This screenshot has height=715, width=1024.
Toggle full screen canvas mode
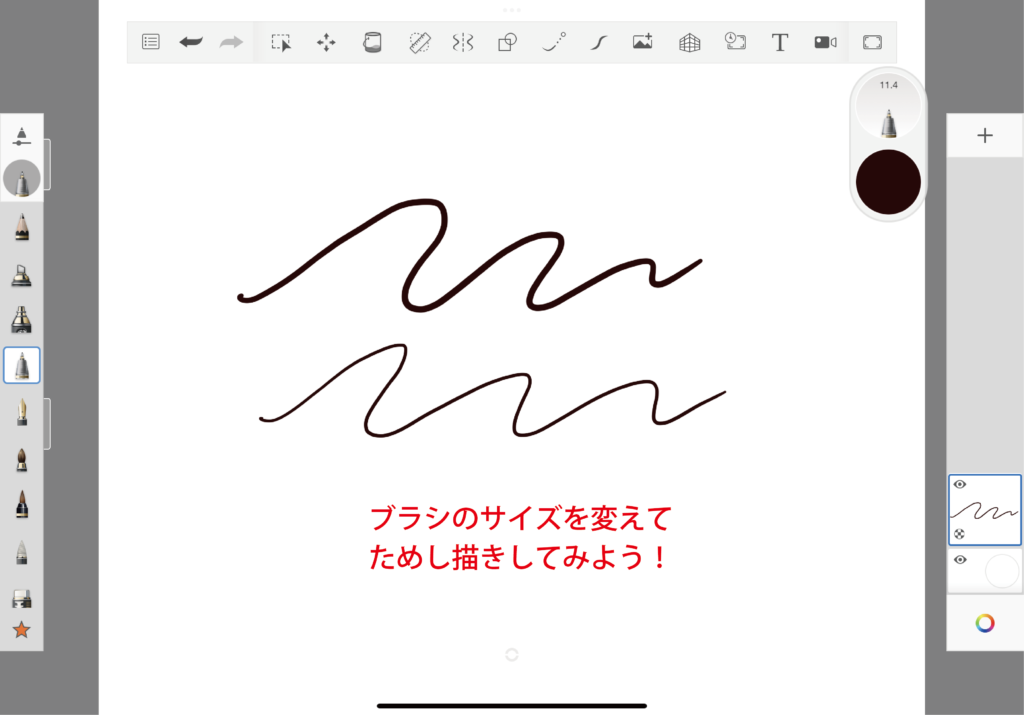click(x=872, y=42)
